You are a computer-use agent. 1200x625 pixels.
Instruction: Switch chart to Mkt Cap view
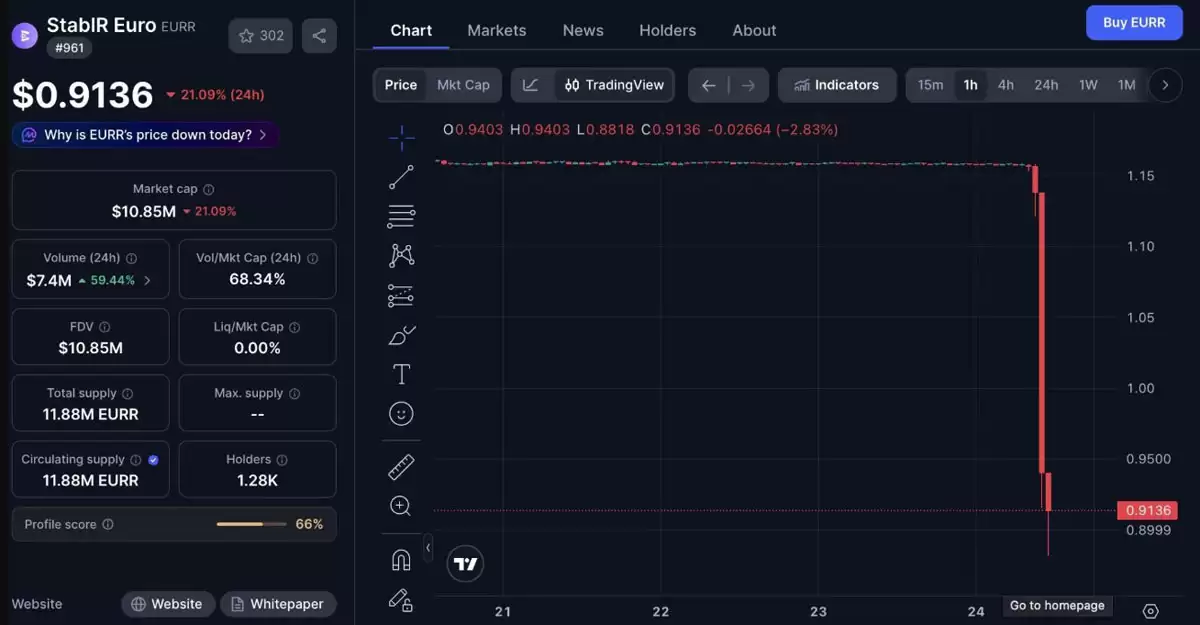463,85
